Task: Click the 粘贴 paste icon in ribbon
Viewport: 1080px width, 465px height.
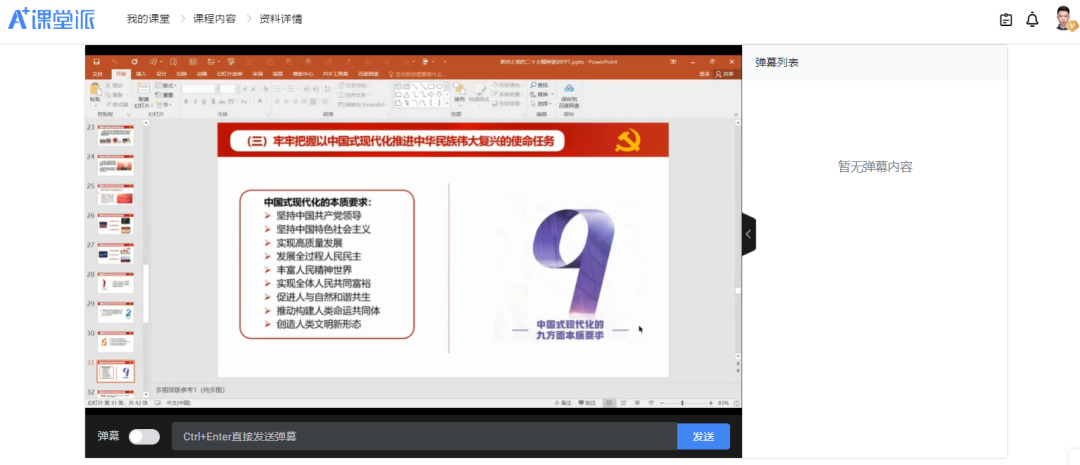Action: 95,92
